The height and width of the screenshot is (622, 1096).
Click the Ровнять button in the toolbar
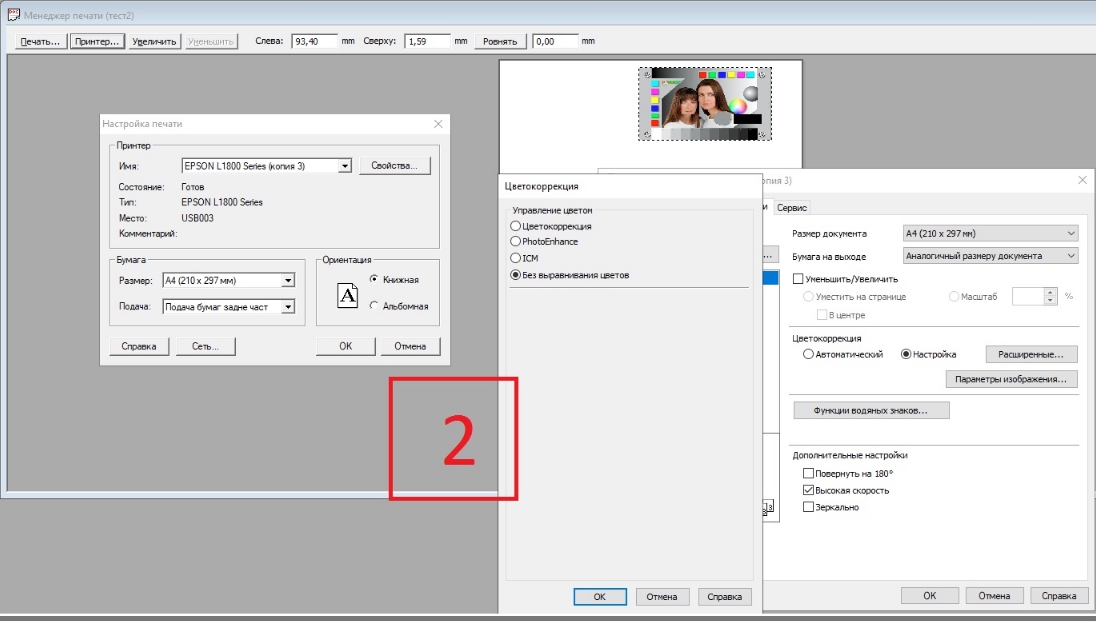pyautogui.click(x=500, y=41)
